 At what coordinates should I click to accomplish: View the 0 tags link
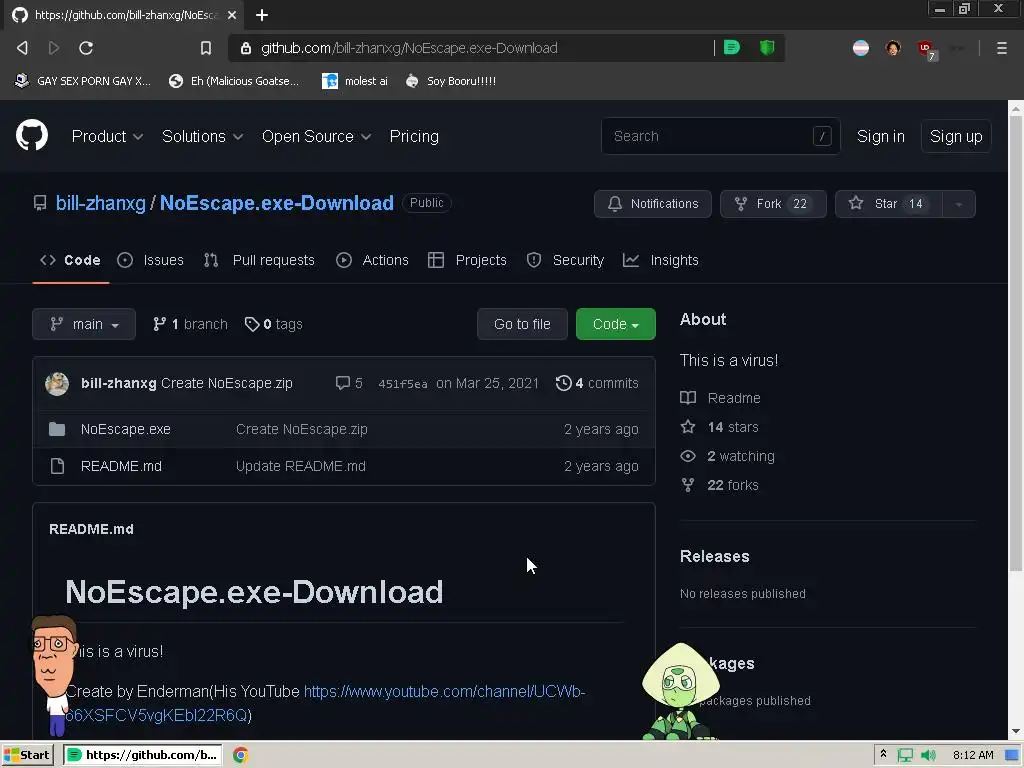(x=274, y=324)
